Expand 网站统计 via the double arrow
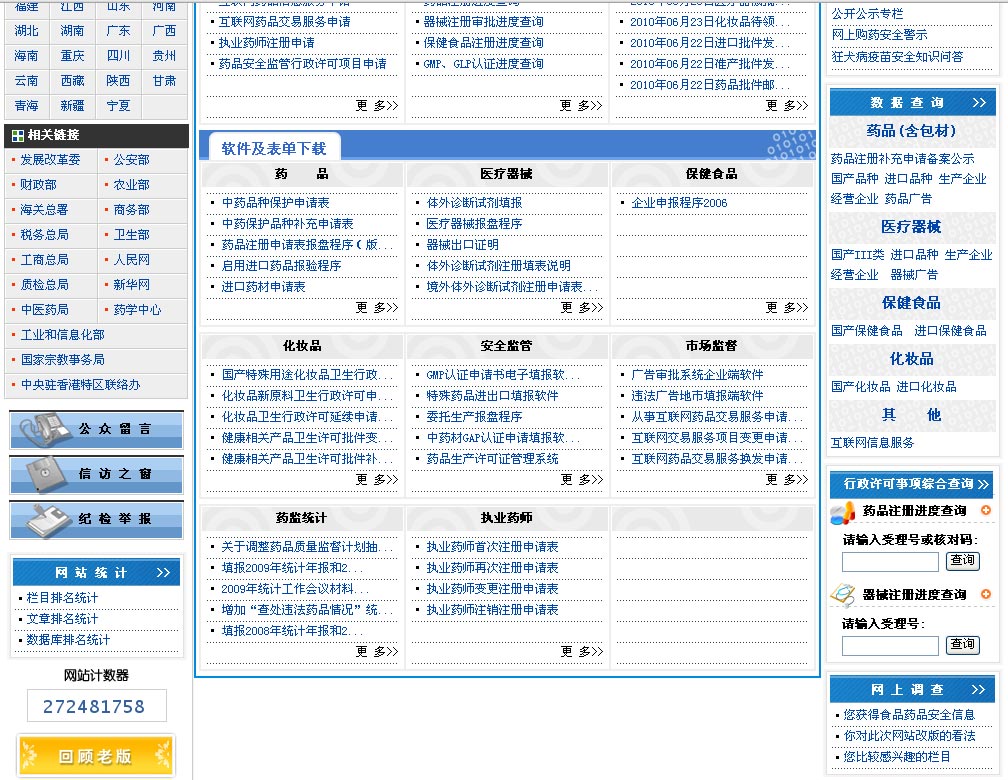The width and height of the screenshot is (1008, 780). [x=164, y=573]
